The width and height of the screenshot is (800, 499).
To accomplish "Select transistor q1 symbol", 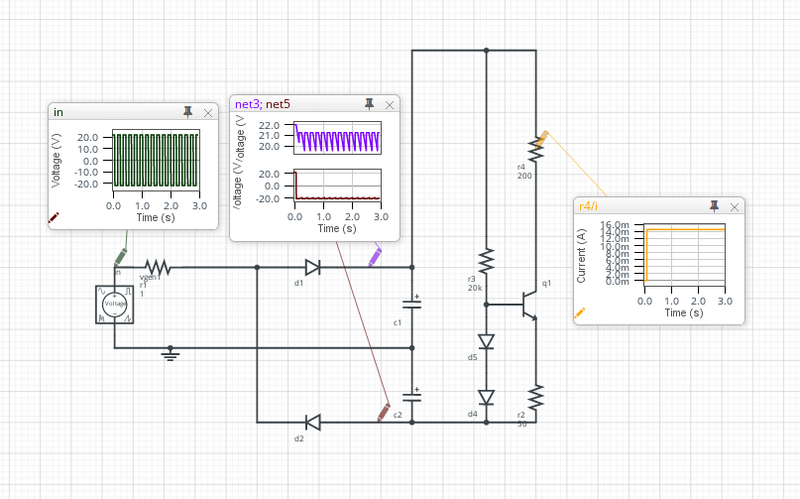I will tap(530, 305).
